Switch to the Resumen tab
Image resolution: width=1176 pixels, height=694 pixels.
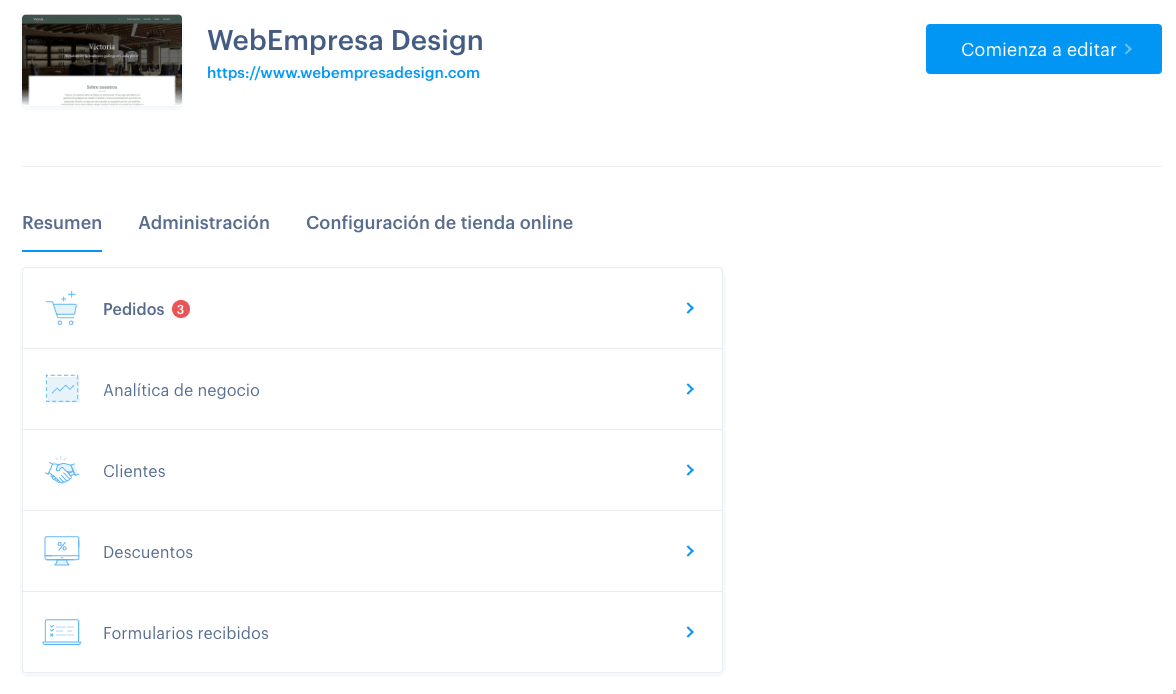62,223
